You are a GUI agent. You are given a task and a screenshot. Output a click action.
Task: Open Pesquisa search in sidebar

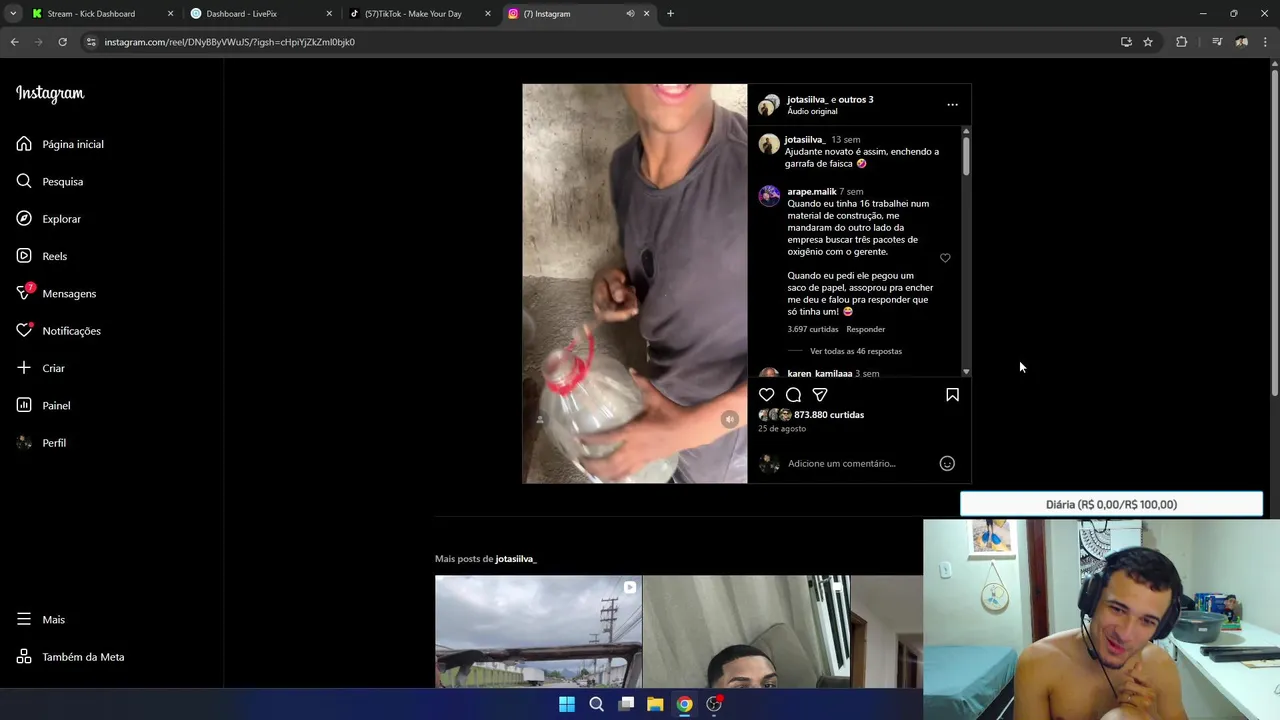click(50, 181)
